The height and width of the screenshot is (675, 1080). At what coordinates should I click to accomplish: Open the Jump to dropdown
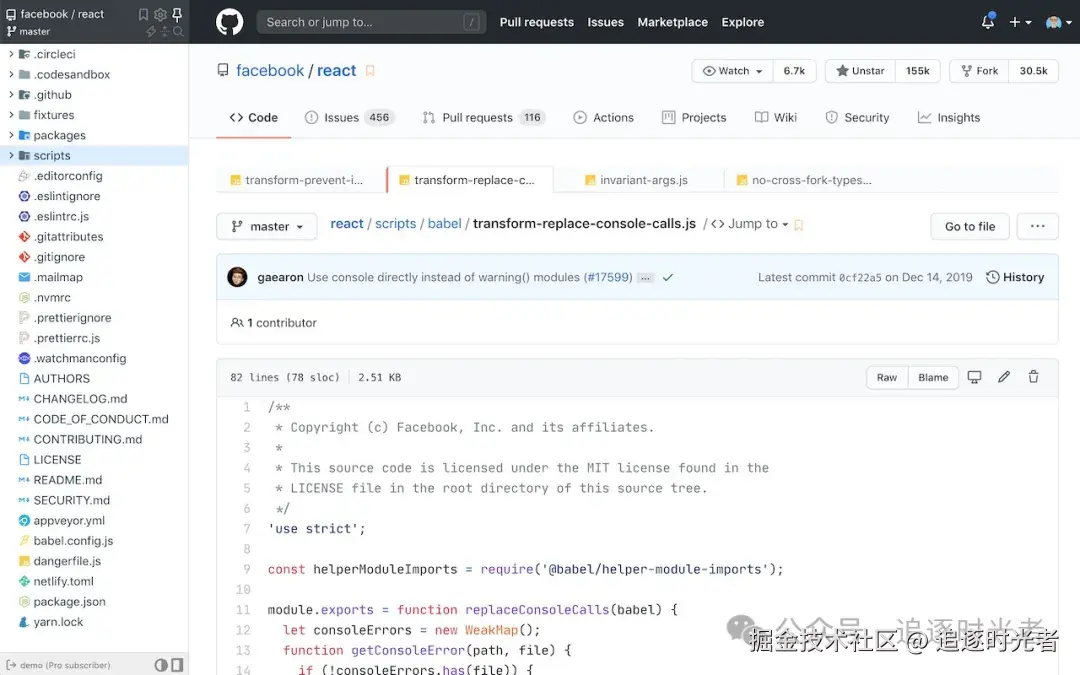(x=750, y=224)
